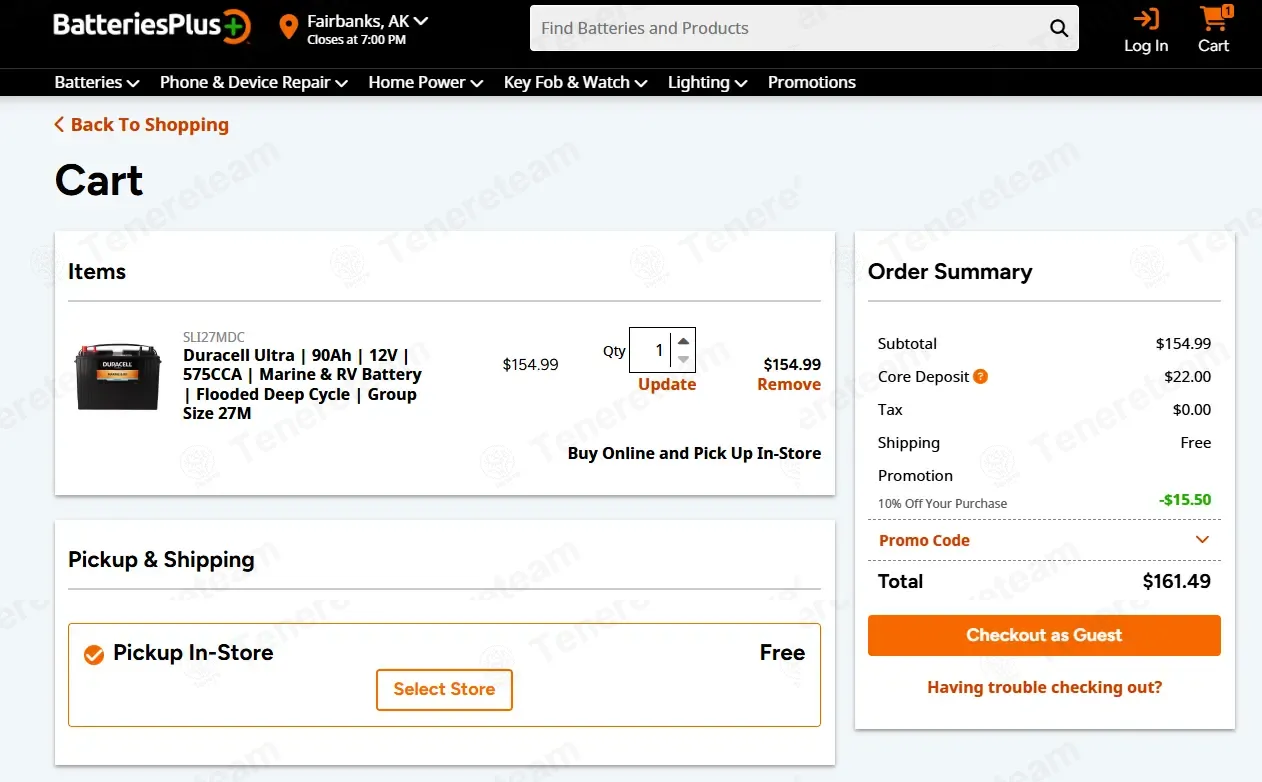1262x782 pixels.
Task: Click the Core Deposit help icon
Action: tap(981, 376)
